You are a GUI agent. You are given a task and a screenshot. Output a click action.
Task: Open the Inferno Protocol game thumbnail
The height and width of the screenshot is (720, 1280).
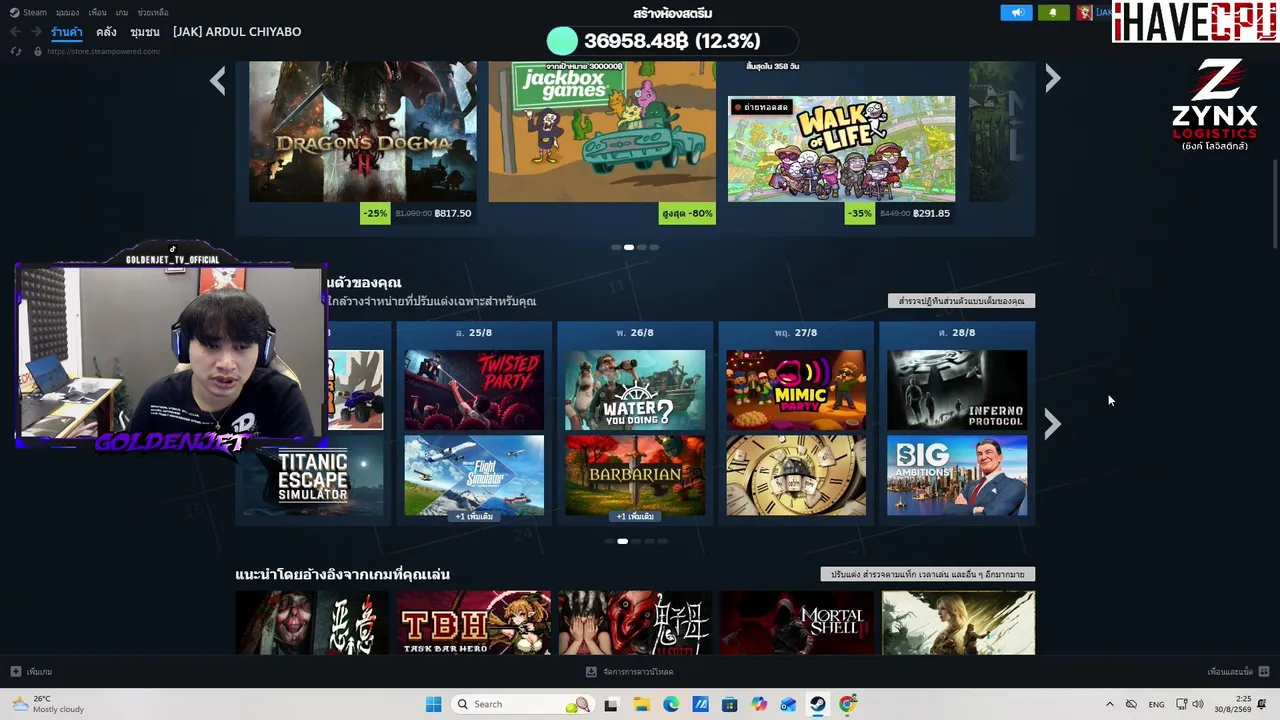(x=957, y=390)
